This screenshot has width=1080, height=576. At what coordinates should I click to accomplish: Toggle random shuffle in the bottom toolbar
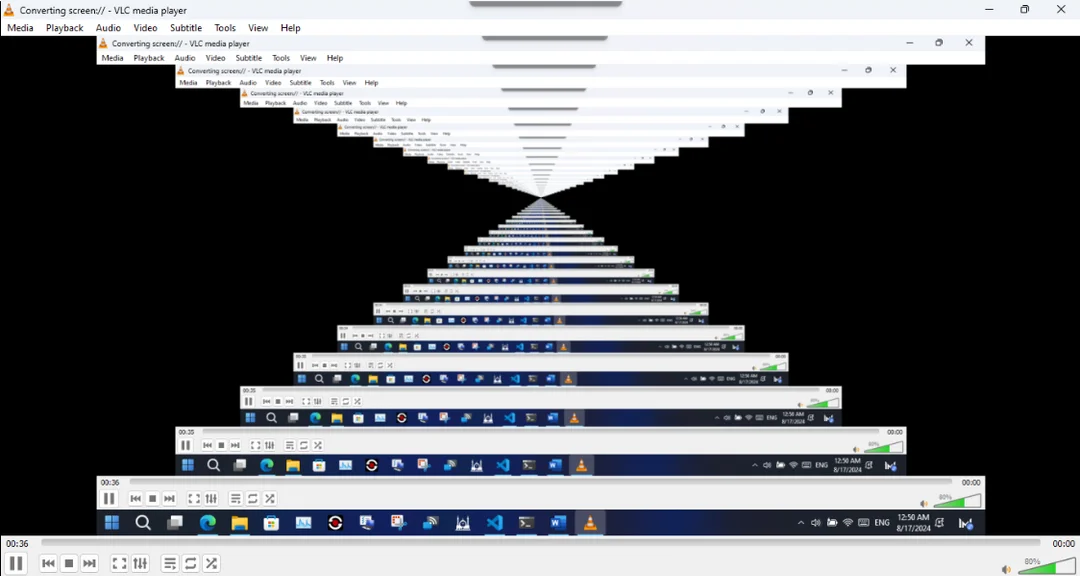coord(211,564)
